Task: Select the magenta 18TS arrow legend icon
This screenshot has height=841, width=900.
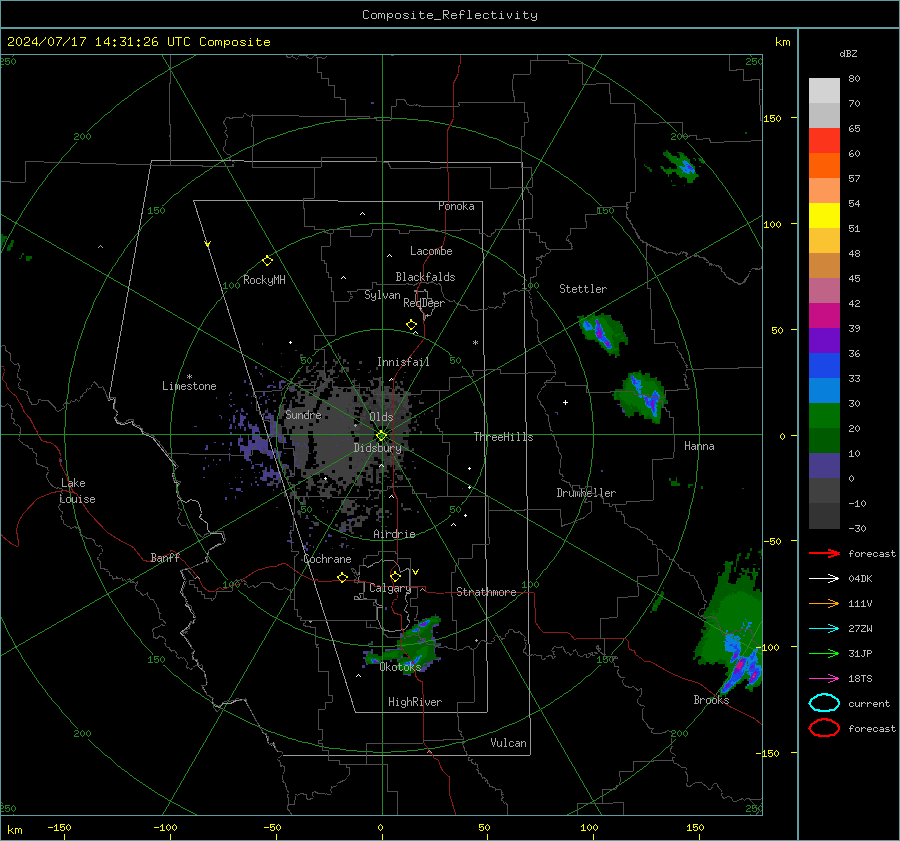Action: pyautogui.click(x=824, y=679)
